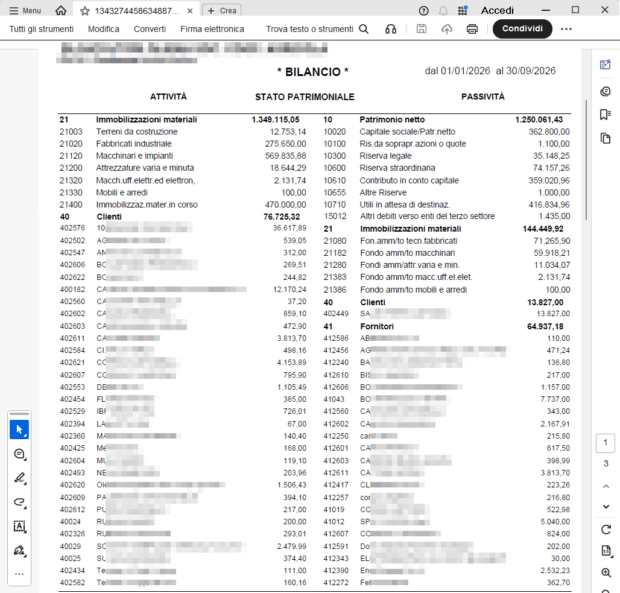Open the bookmarks panel
620x593 pixels.
point(605,115)
